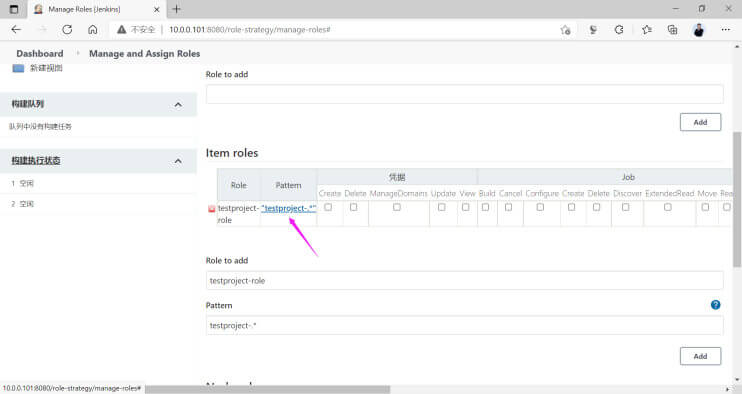This screenshot has height=394, width=742.
Task: Go to the Dashboard breadcrumb
Action: click(x=40, y=53)
